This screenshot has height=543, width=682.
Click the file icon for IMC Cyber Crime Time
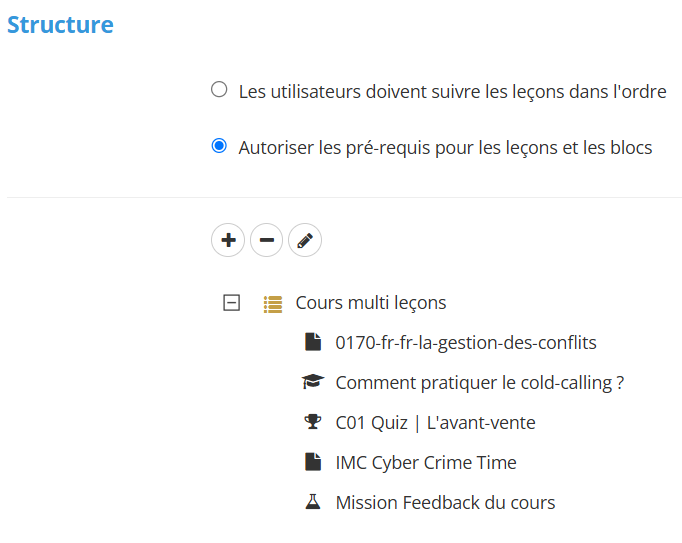click(313, 462)
